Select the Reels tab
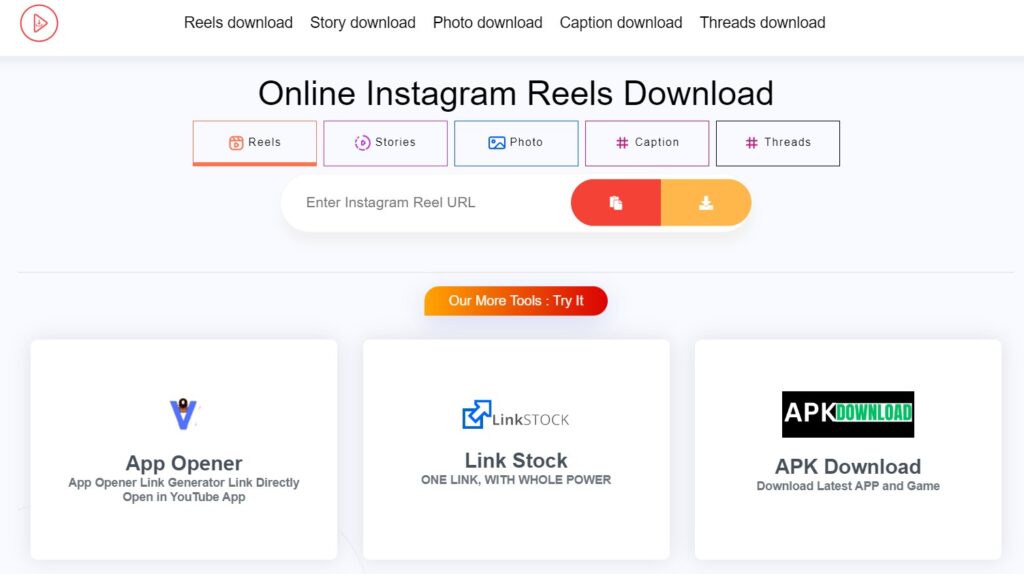The height and width of the screenshot is (574, 1024). pyautogui.click(x=255, y=143)
